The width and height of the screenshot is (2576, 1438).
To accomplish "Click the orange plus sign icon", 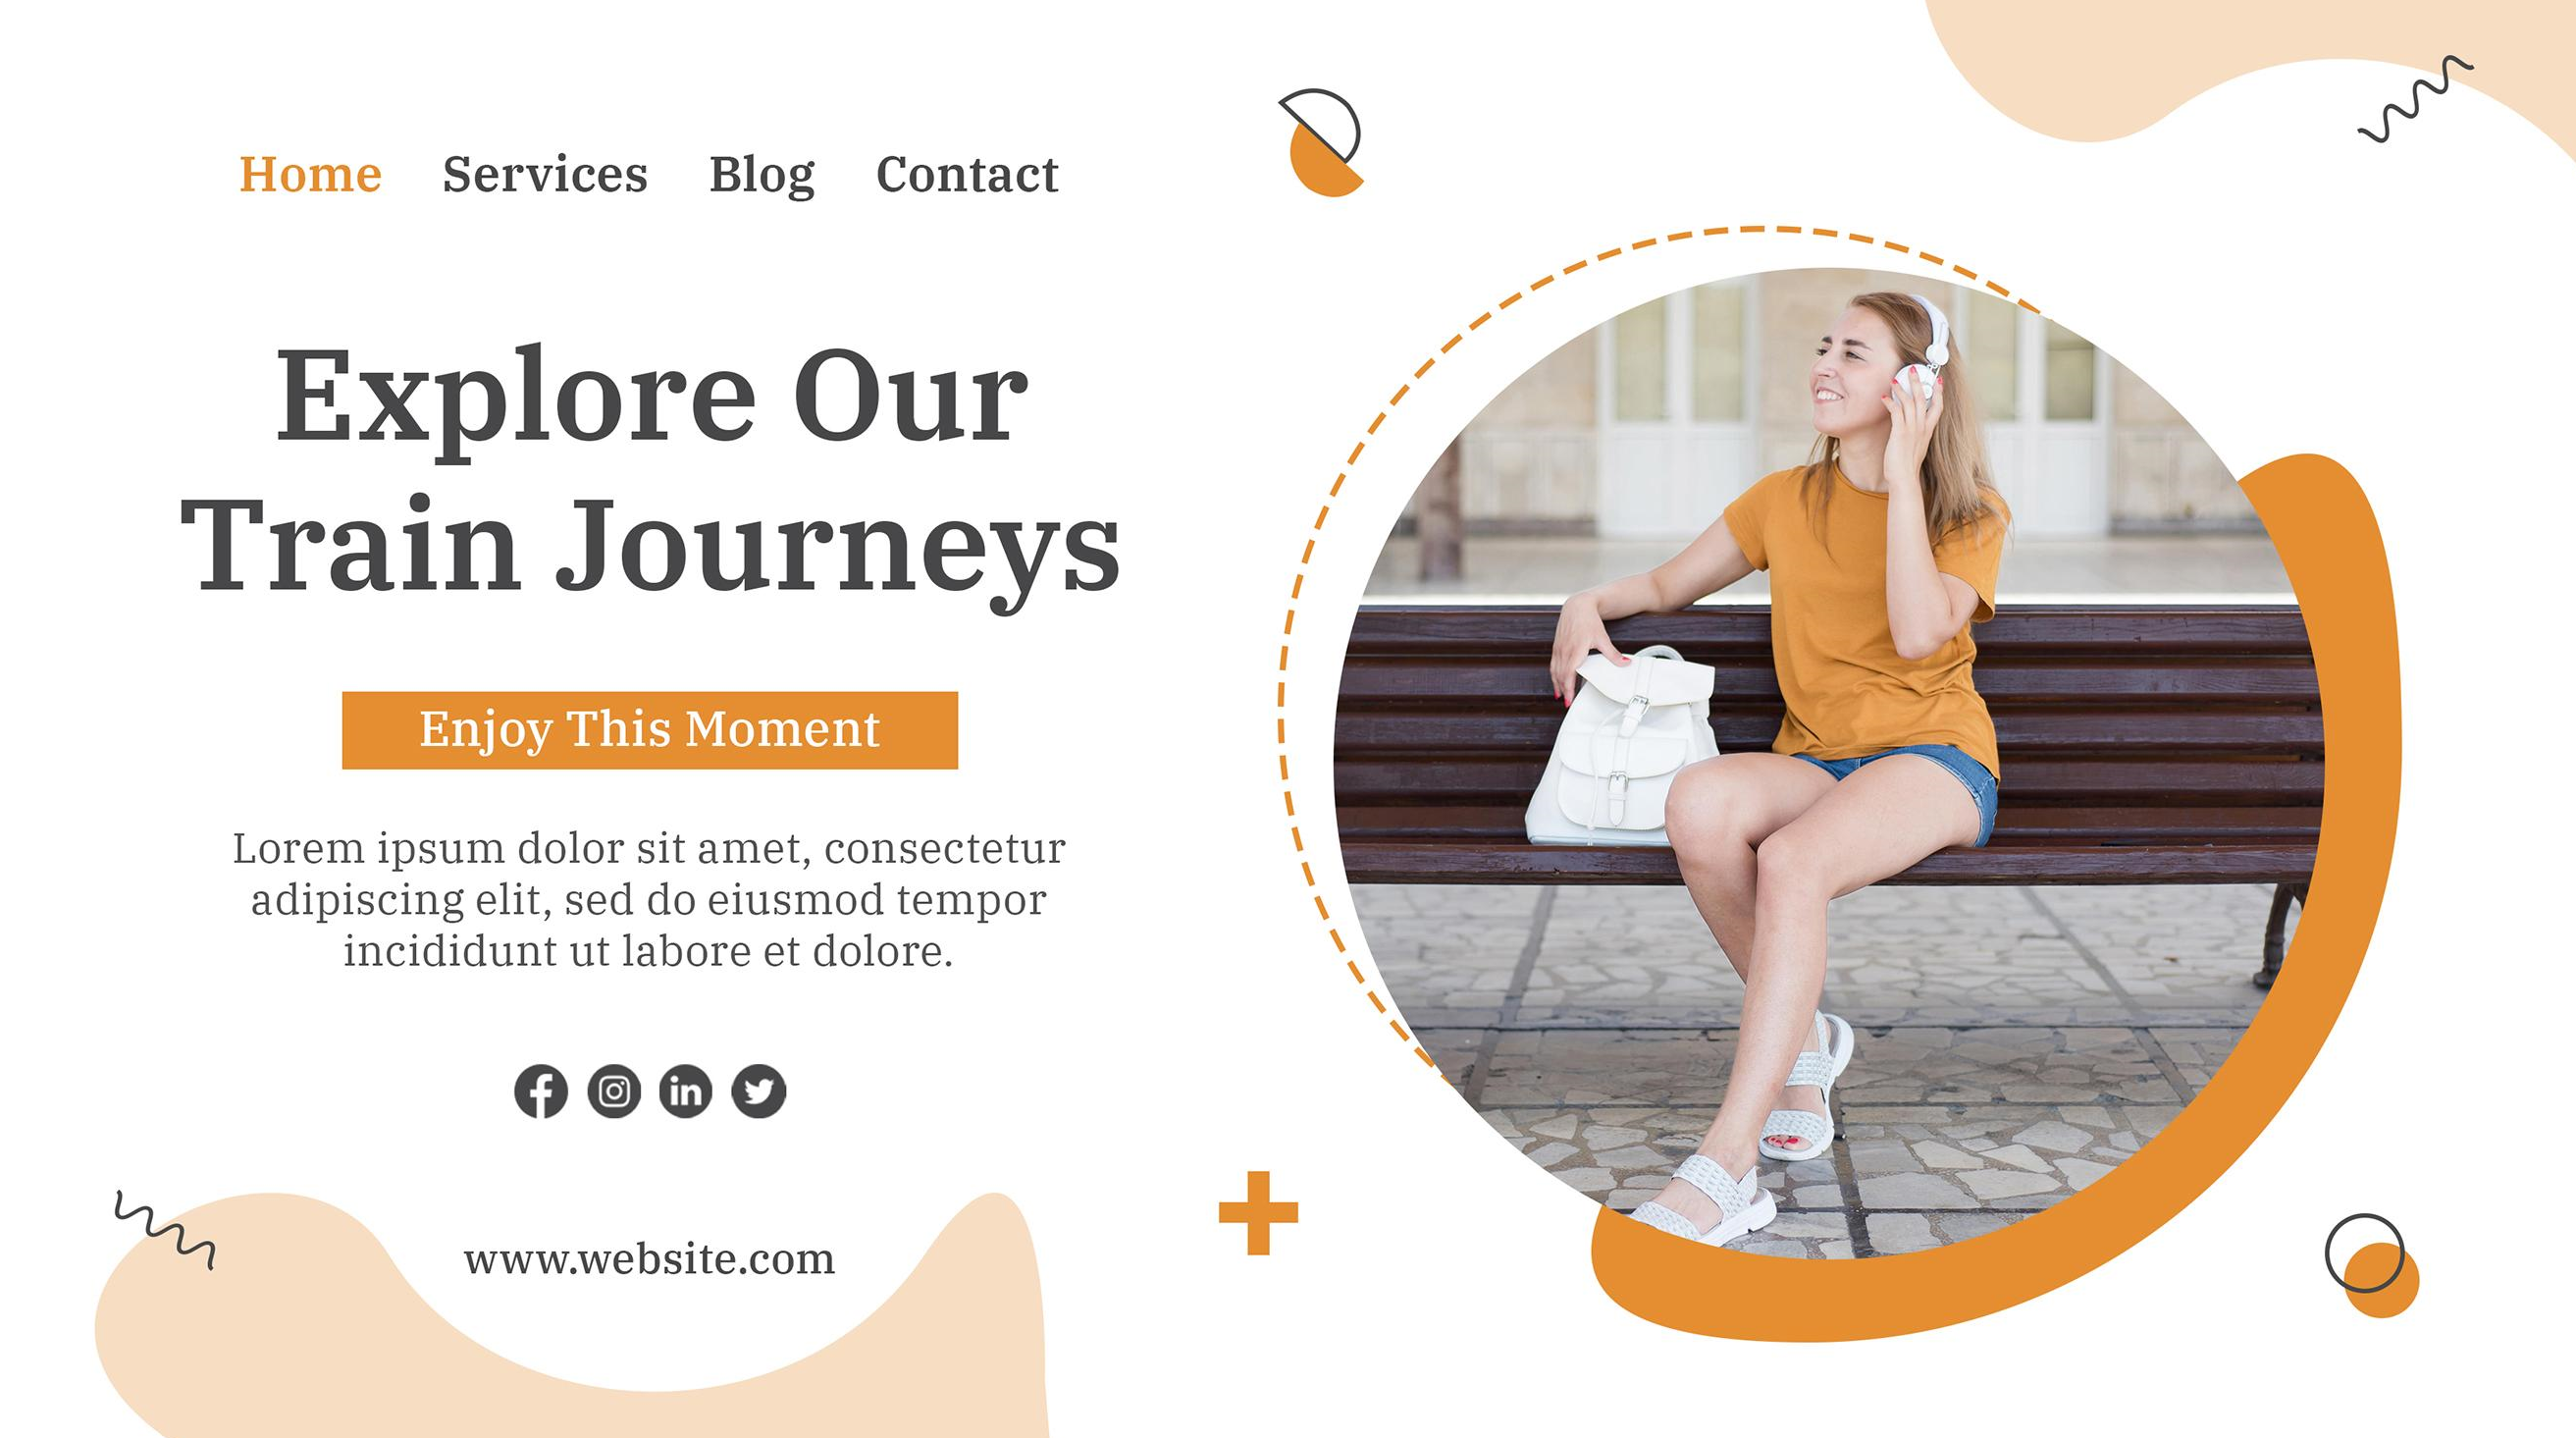I will pos(1258,1213).
